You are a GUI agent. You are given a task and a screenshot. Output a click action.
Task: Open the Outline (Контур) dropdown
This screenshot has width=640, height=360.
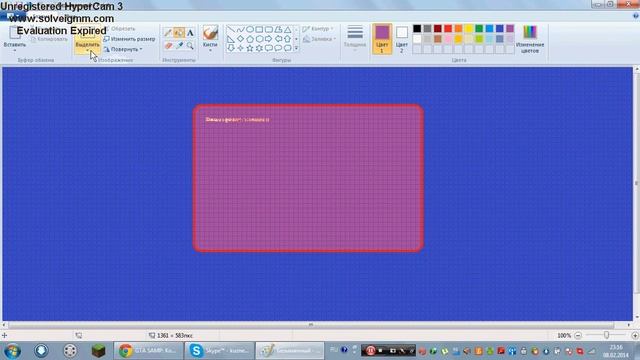click(318, 29)
